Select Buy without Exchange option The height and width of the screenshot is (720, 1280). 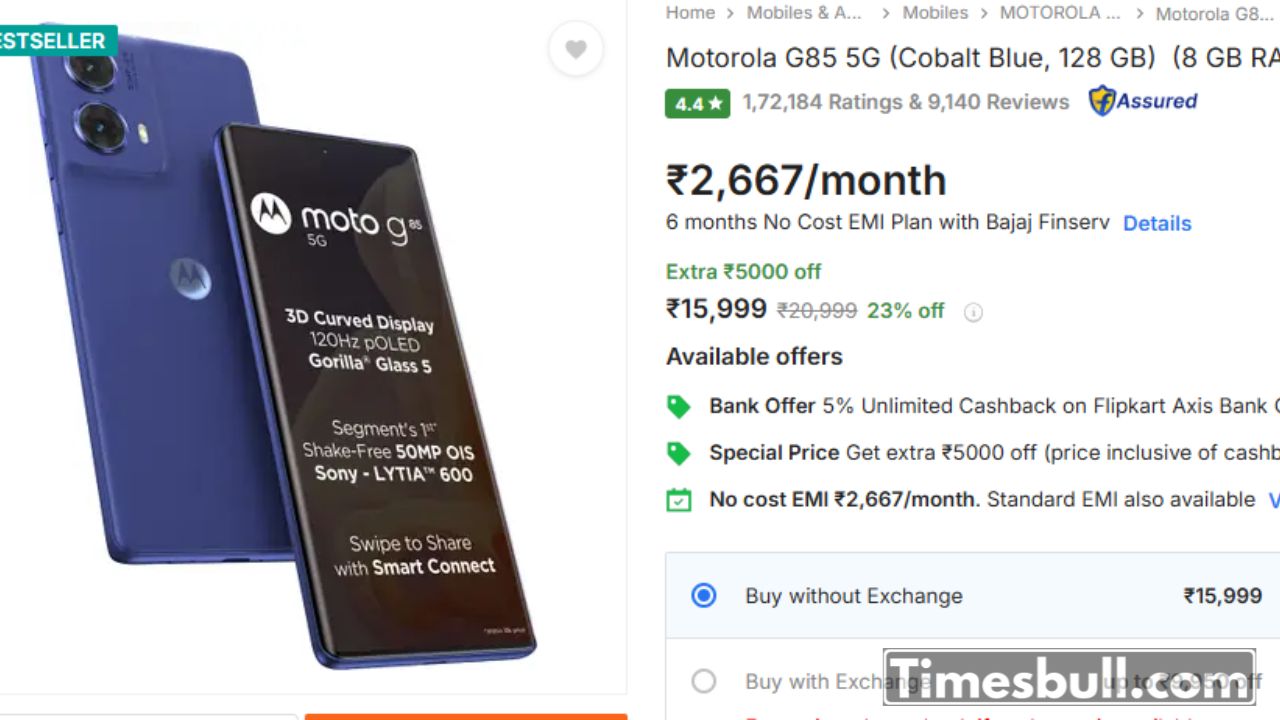click(704, 596)
